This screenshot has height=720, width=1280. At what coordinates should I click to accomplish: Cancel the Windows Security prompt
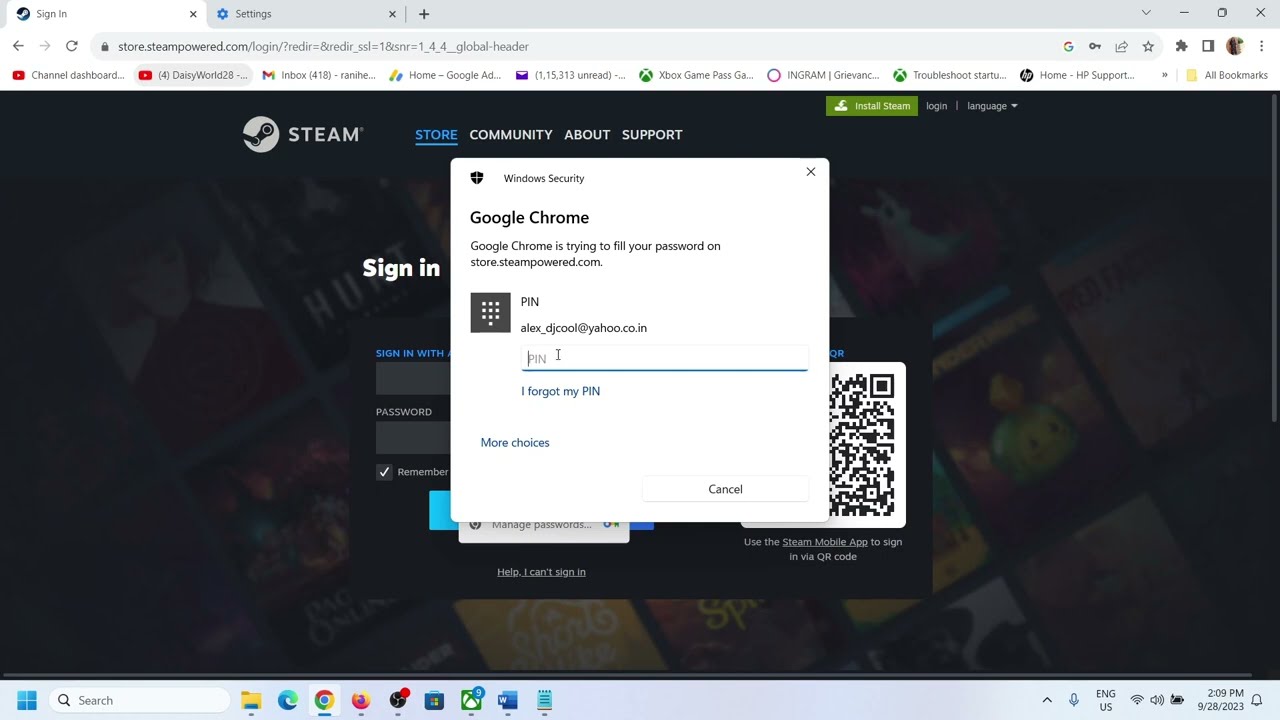coord(725,489)
